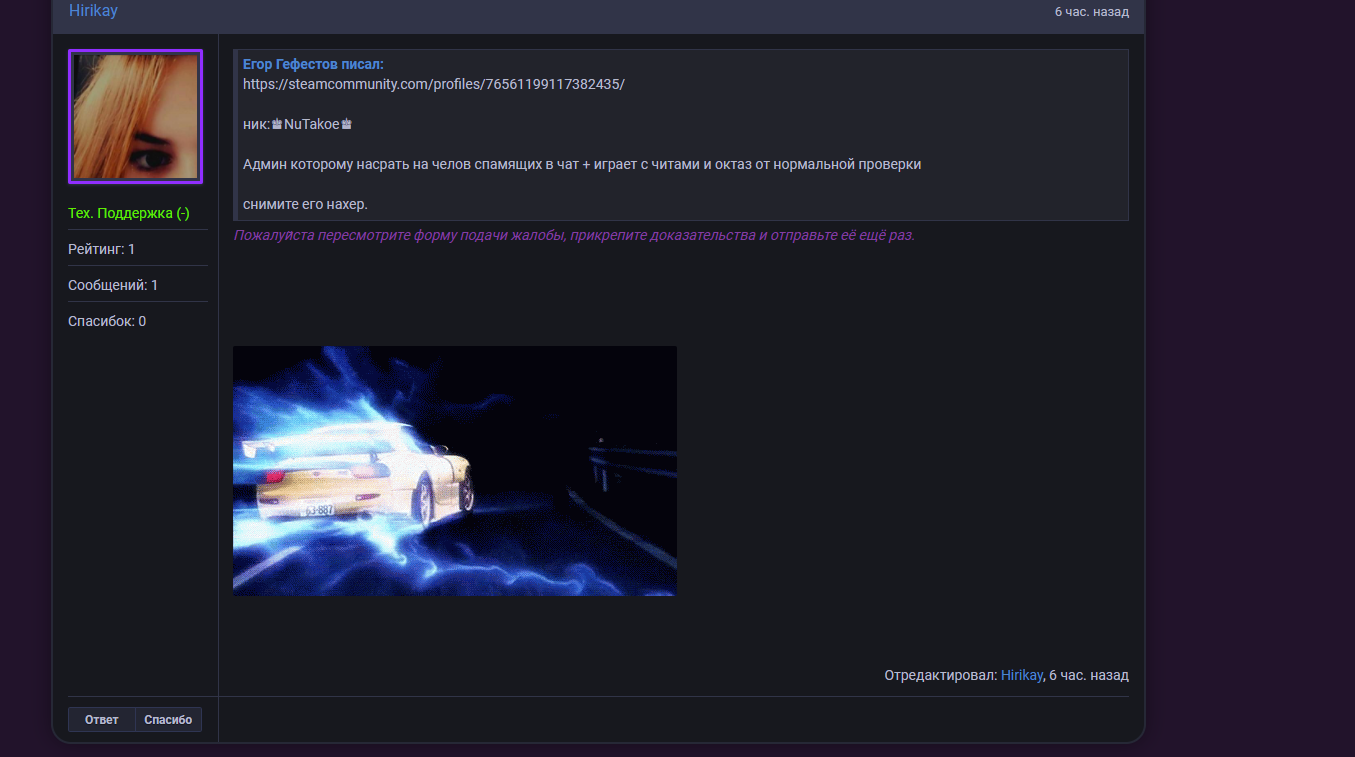Click the glowing drifting car image

pyautogui.click(x=455, y=471)
